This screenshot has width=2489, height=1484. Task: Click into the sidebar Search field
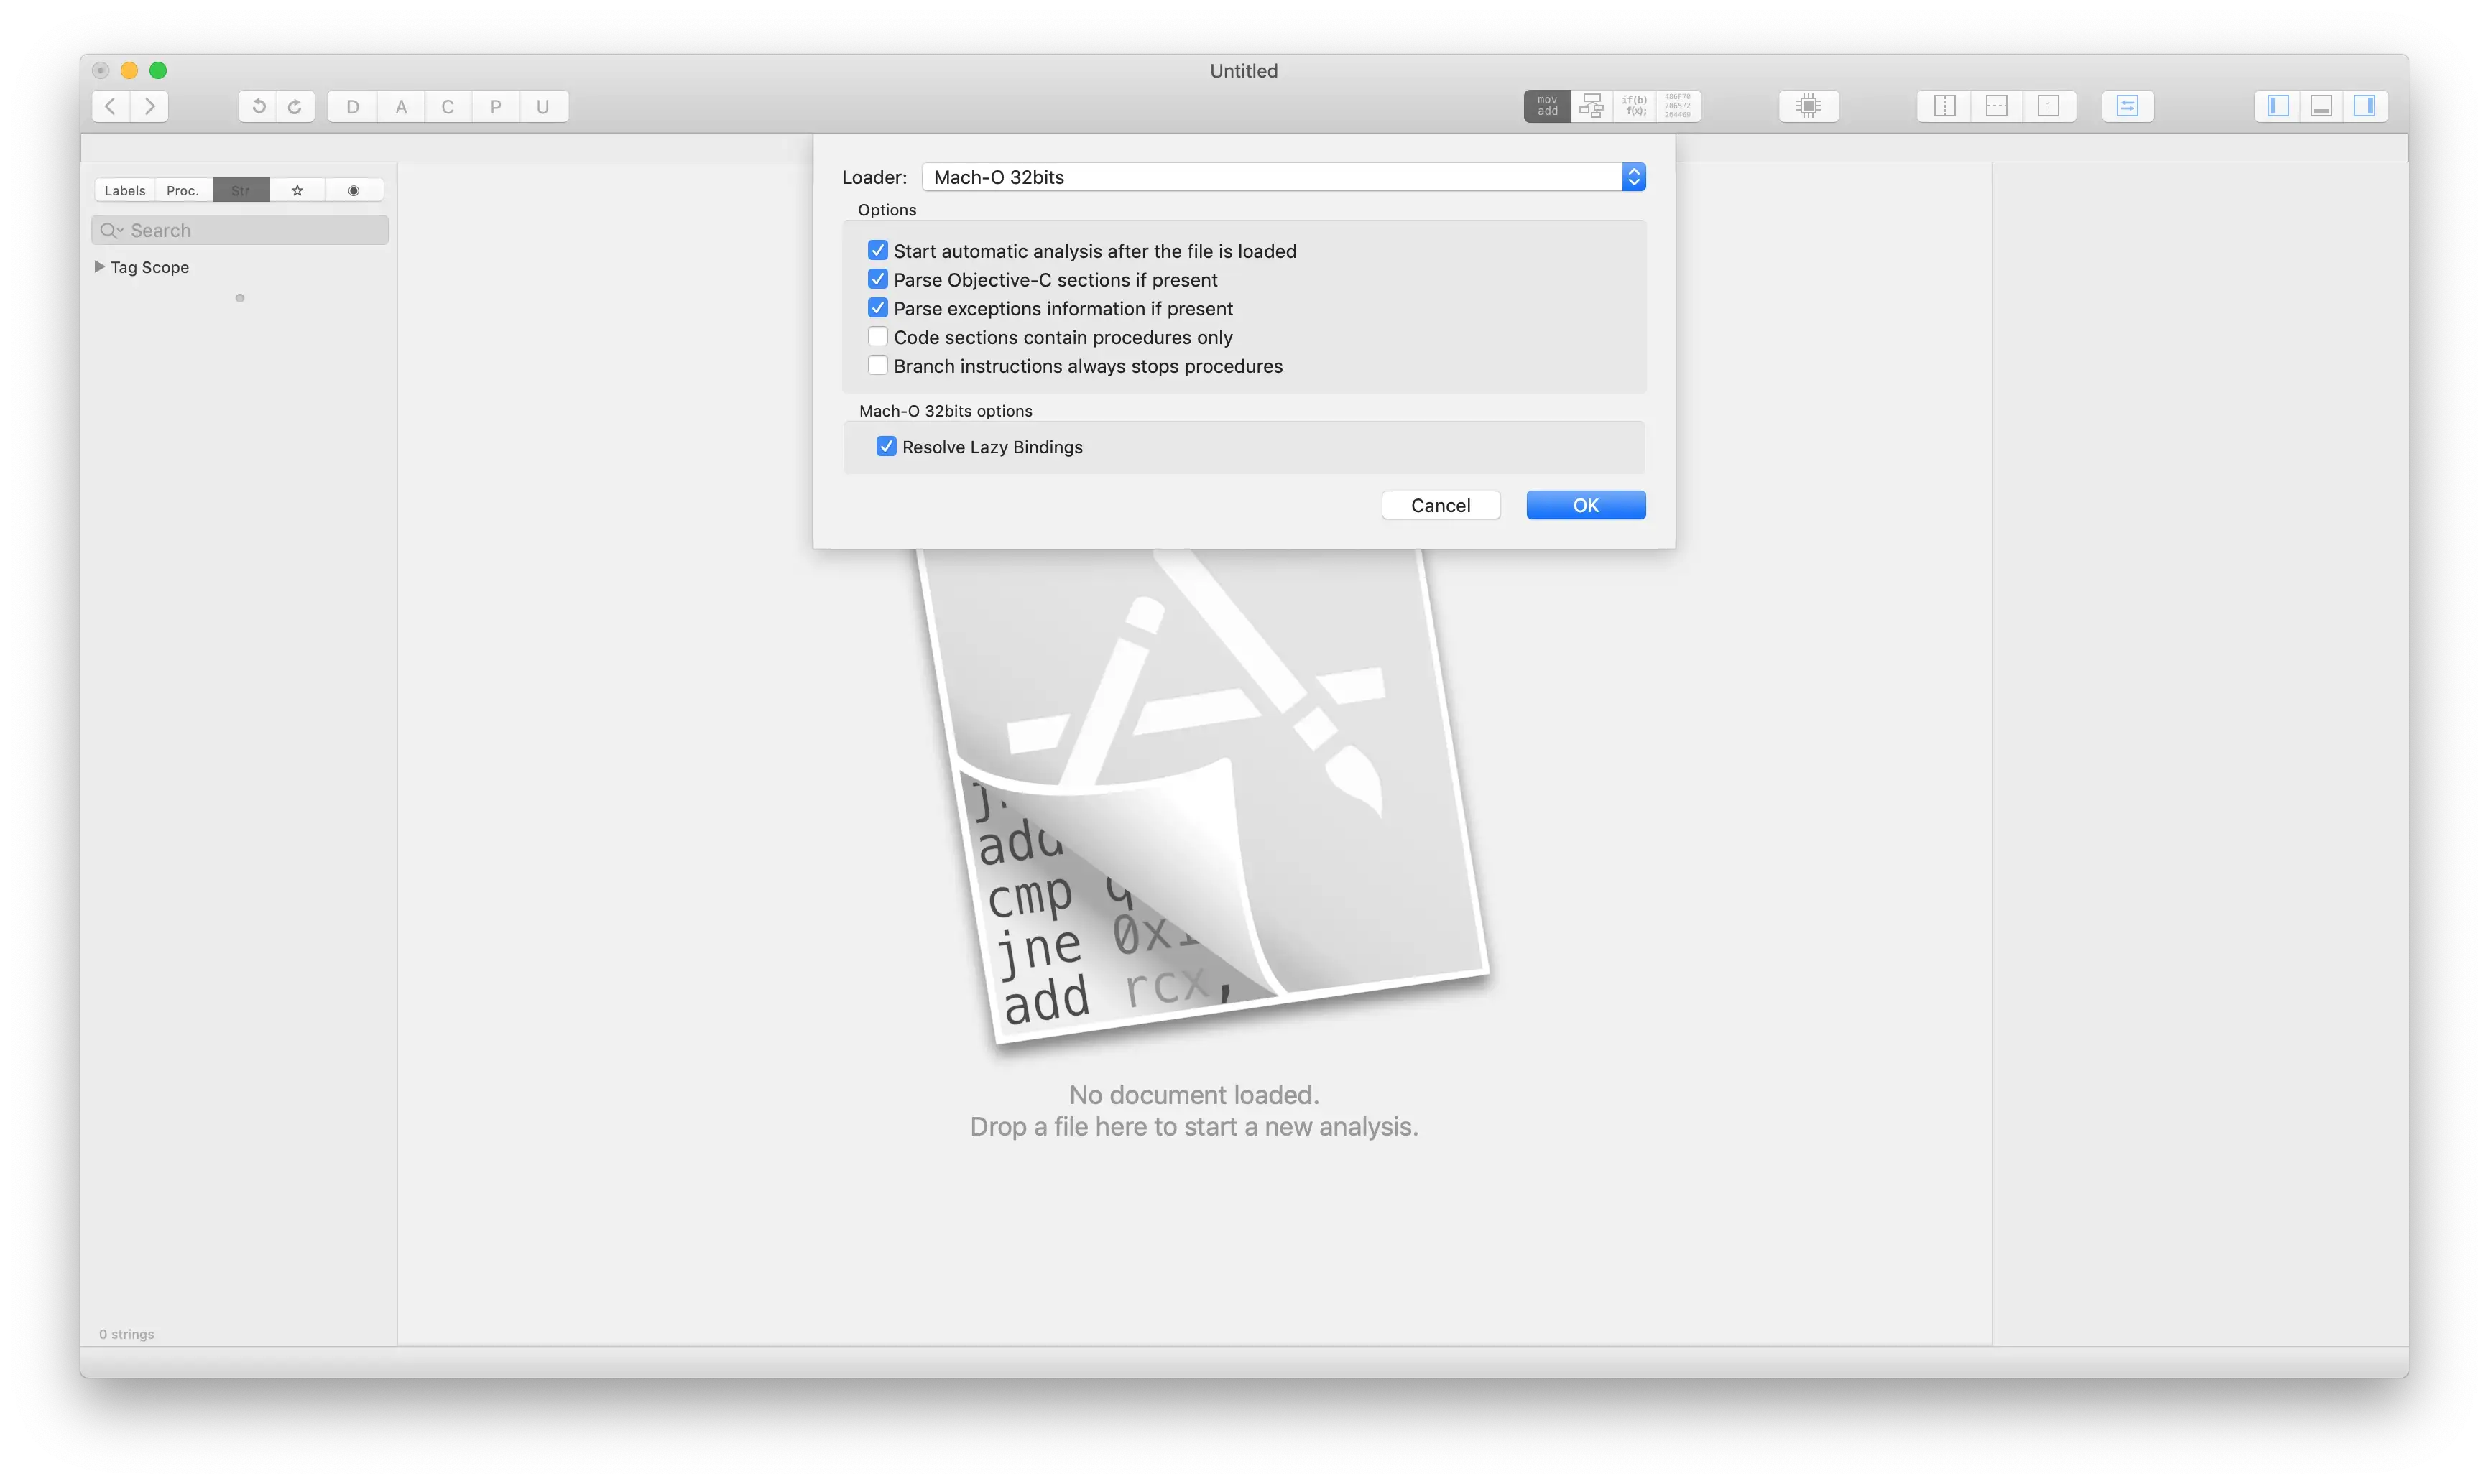240,231
